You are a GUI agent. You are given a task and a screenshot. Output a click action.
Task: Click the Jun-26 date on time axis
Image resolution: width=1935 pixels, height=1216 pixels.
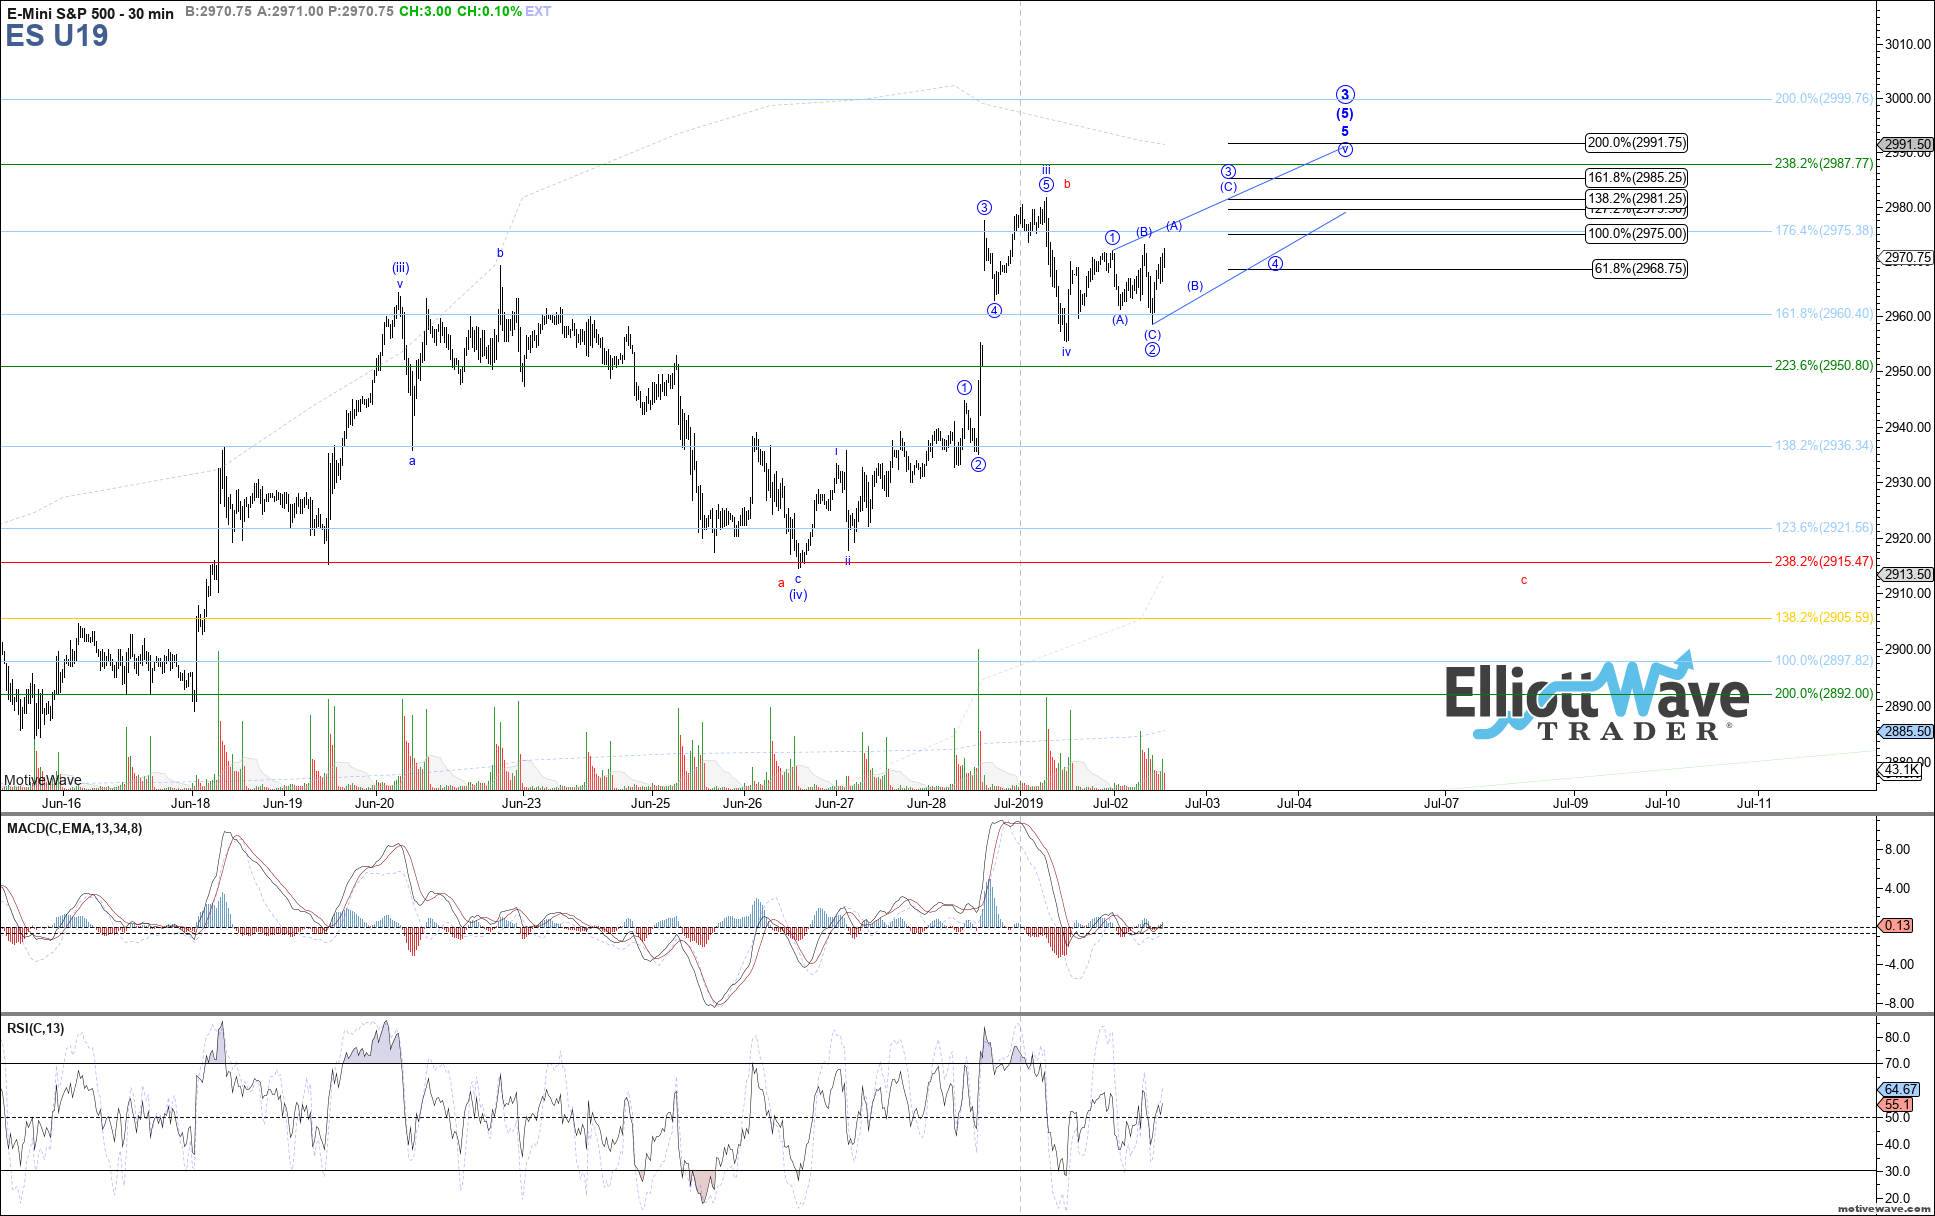click(743, 803)
